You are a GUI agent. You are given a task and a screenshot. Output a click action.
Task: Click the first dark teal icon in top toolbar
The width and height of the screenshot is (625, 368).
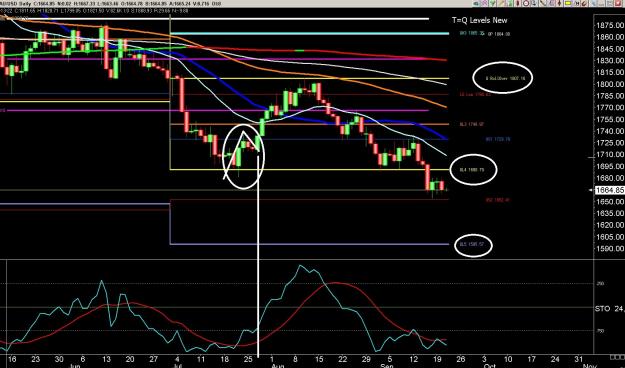pyautogui.click(x=476, y=3)
